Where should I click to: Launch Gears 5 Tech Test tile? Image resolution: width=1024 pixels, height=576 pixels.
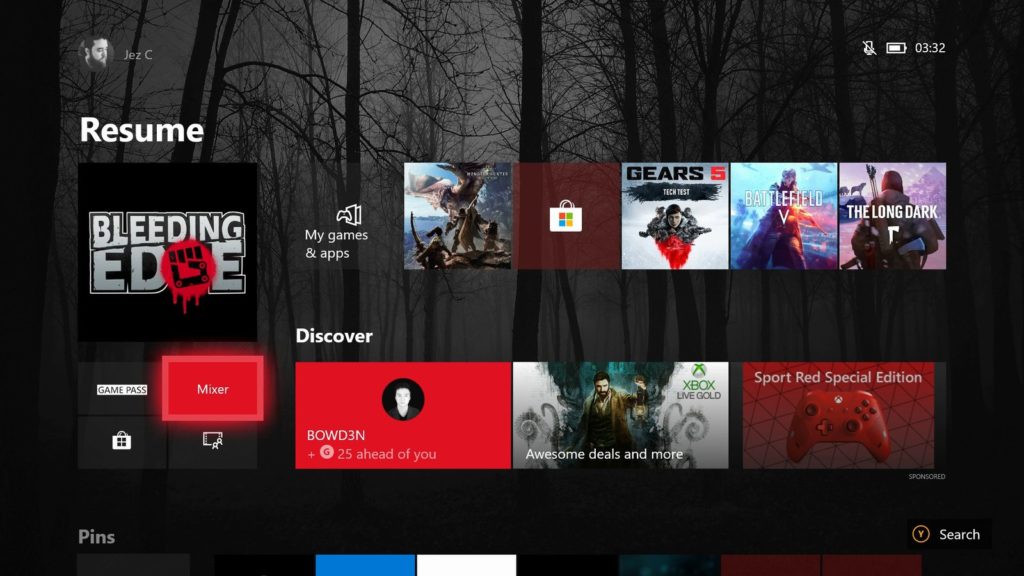click(x=675, y=216)
